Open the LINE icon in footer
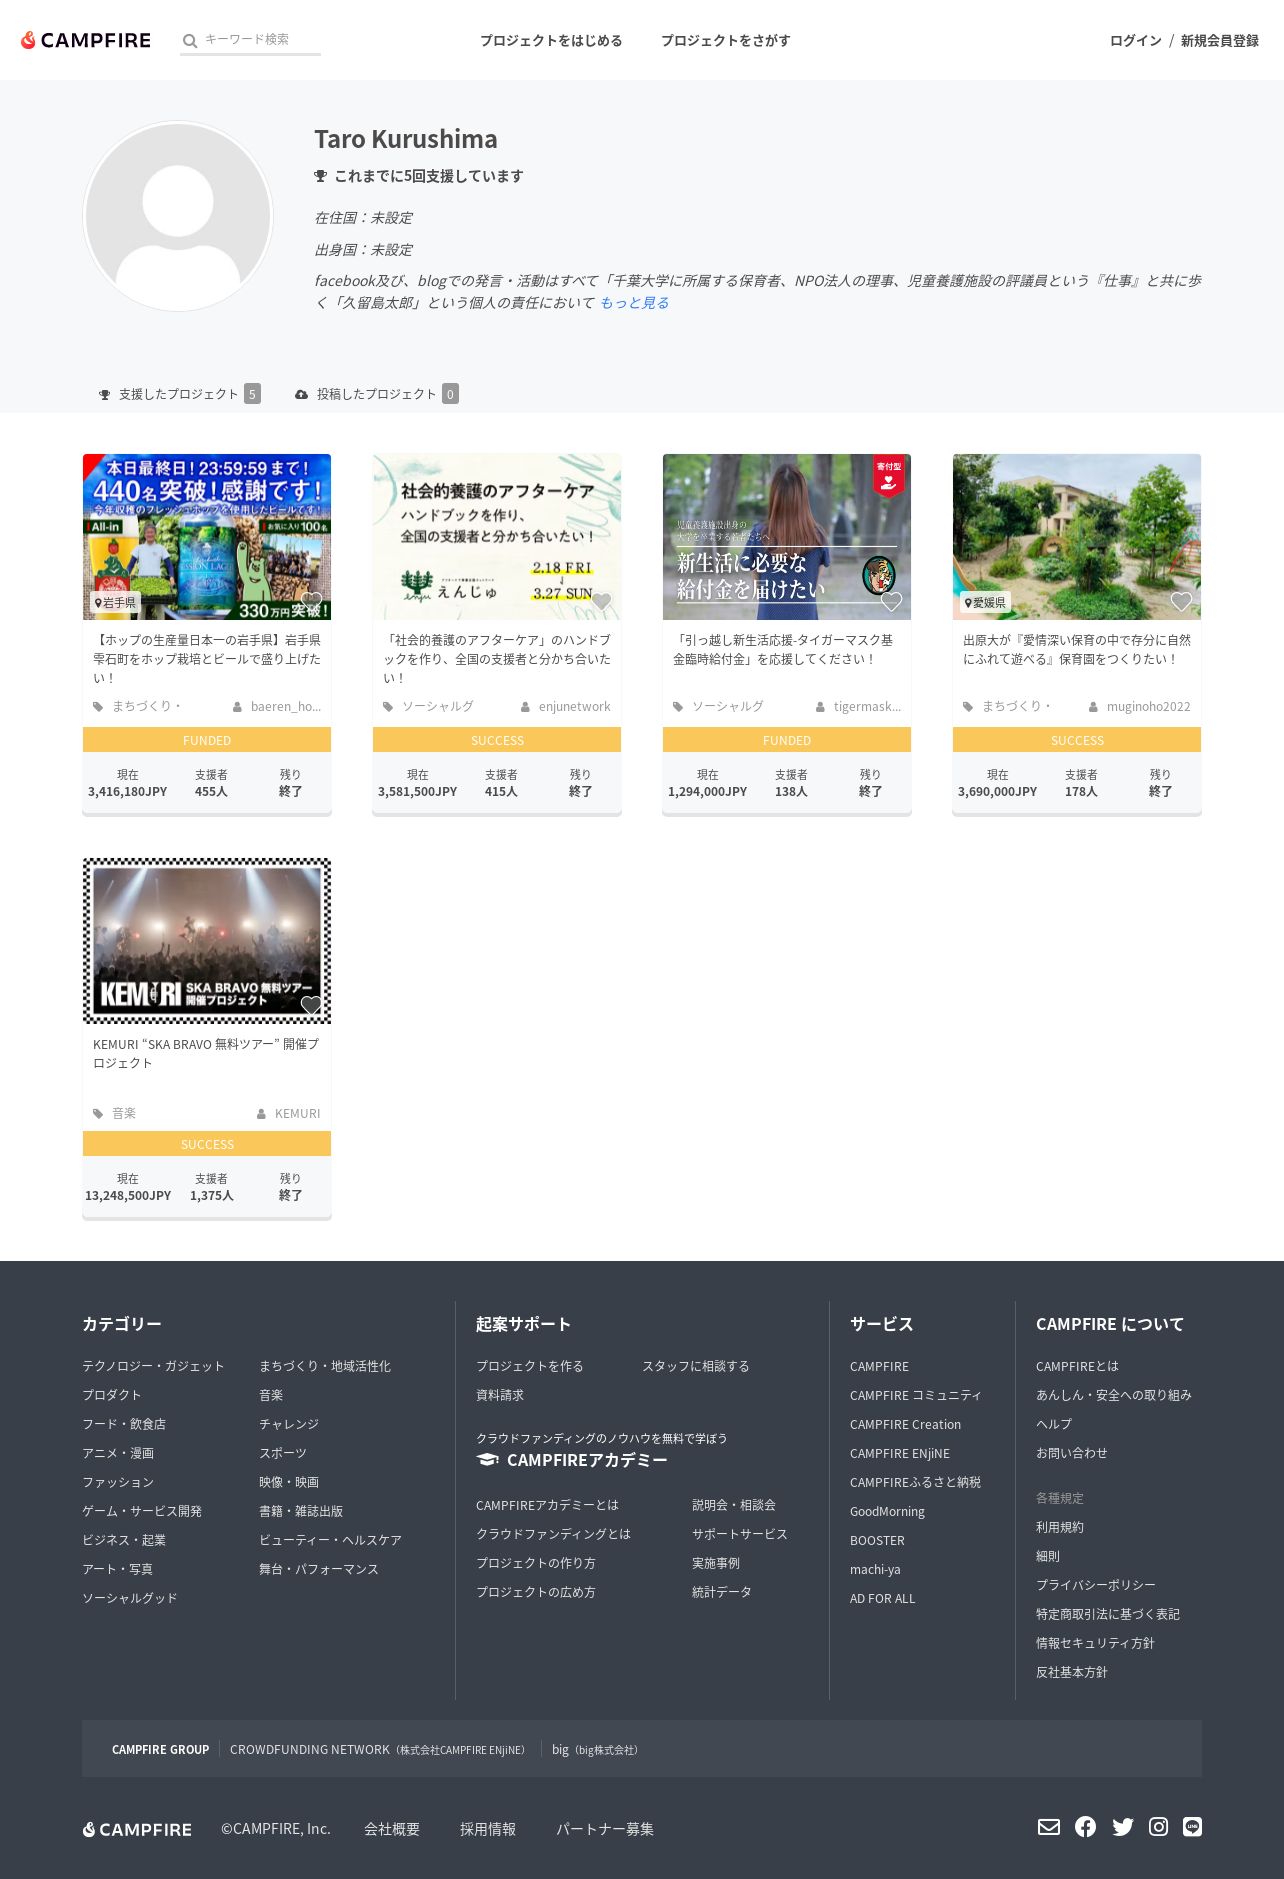 (x=1192, y=1827)
